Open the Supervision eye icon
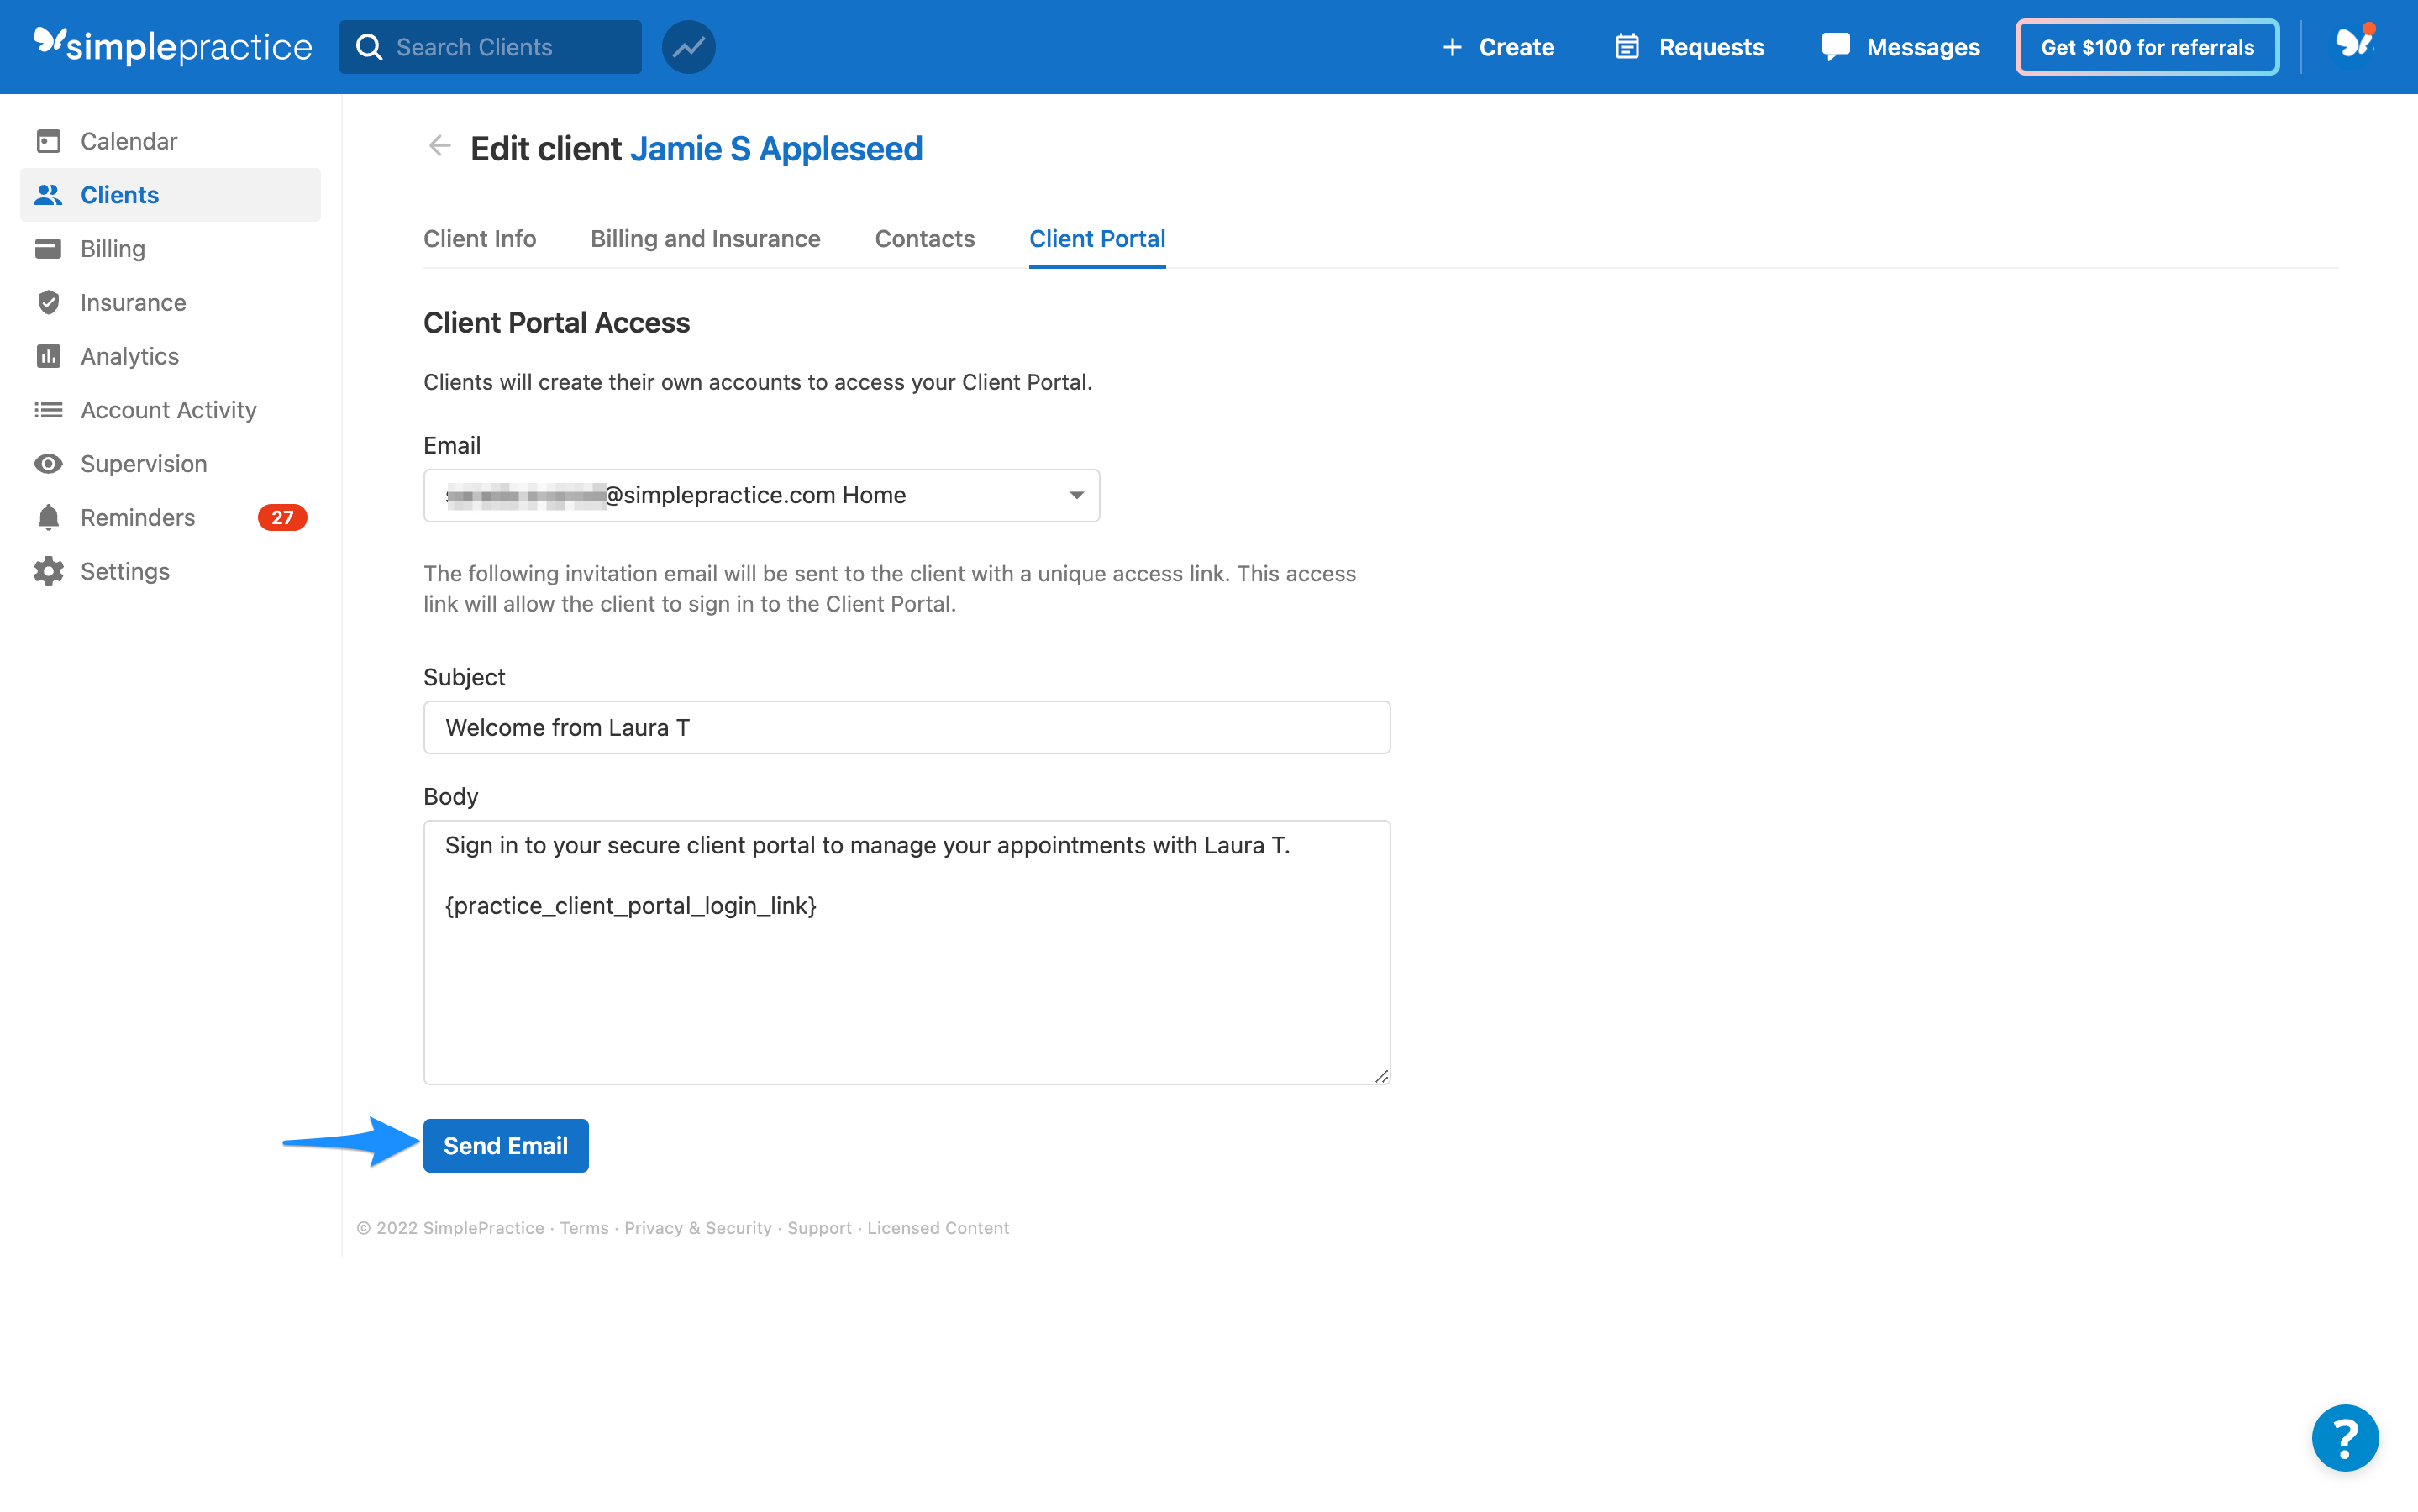This screenshot has width=2418, height=1512. coord(49,463)
